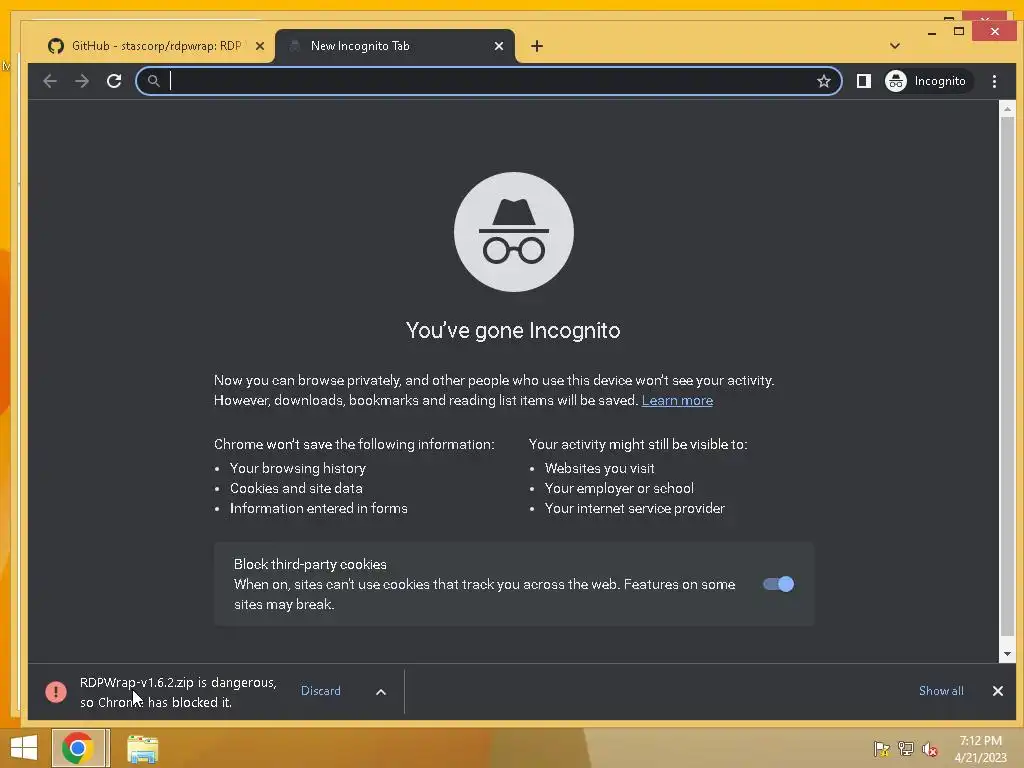1024x768 pixels.
Task: Switch to the GitHub stascorp/rdpwrap tab
Action: (155, 46)
